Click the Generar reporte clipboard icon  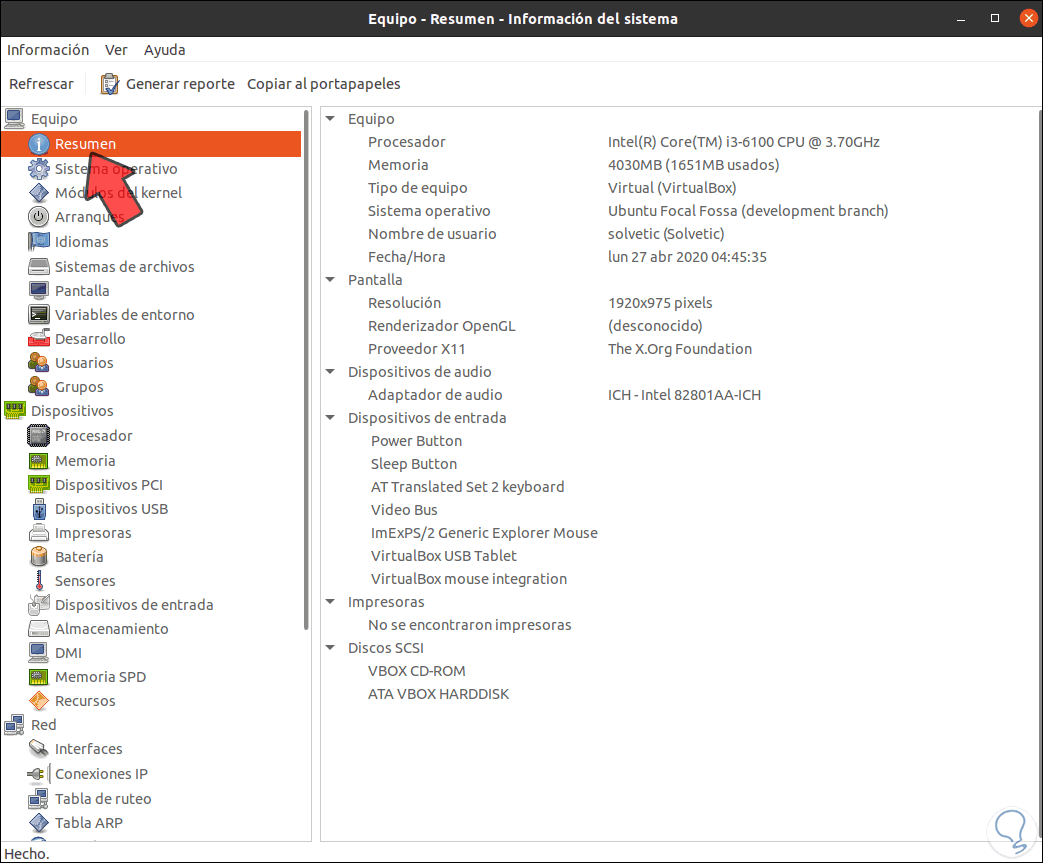[x=110, y=84]
